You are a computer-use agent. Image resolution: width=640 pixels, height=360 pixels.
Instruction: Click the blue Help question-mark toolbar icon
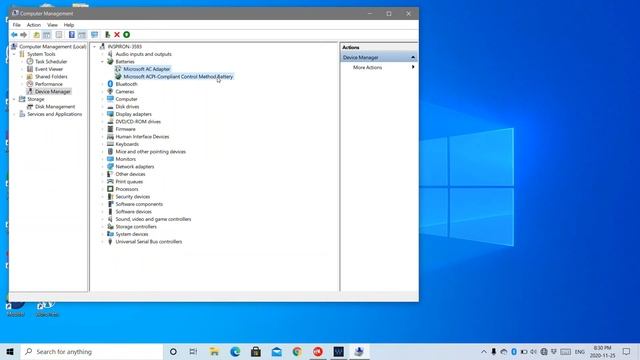point(72,35)
